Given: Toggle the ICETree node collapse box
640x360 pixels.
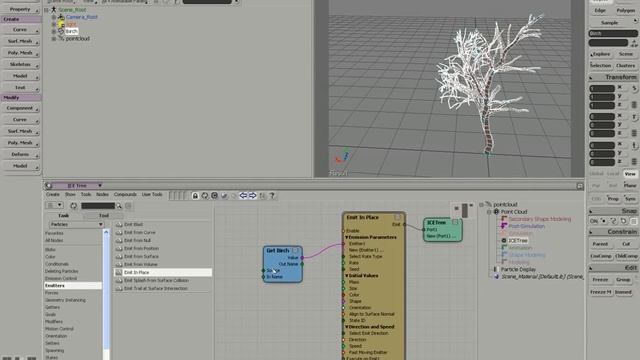Looking at the screenshot, I should pyautogui.click(x=455, y=222).
